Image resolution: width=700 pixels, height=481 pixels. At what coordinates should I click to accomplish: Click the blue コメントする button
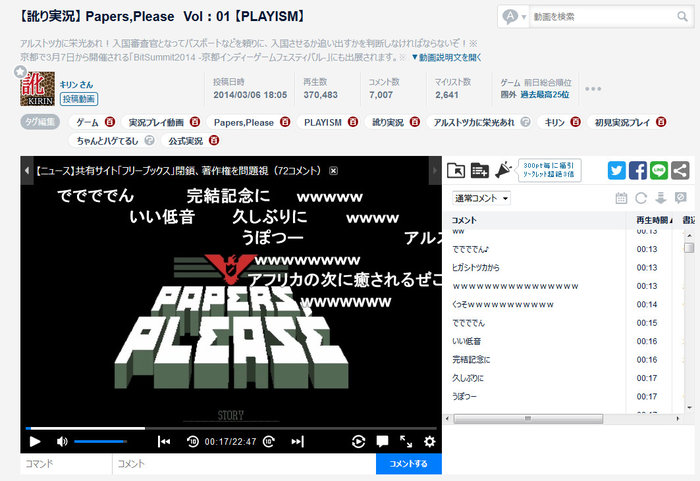(x=408, y=464)
